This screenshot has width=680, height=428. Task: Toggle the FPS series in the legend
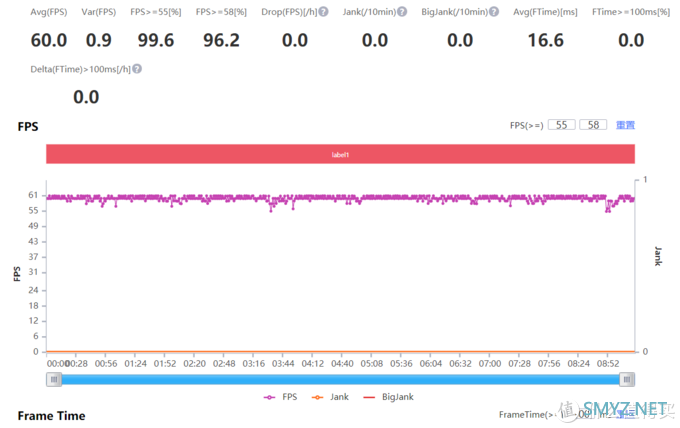tap(281, 397)
